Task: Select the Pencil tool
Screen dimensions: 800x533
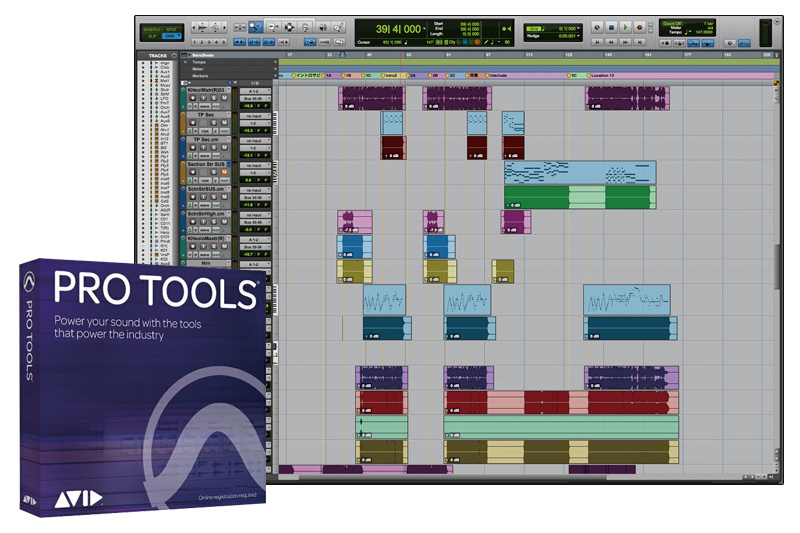Action: click(338, 27)
